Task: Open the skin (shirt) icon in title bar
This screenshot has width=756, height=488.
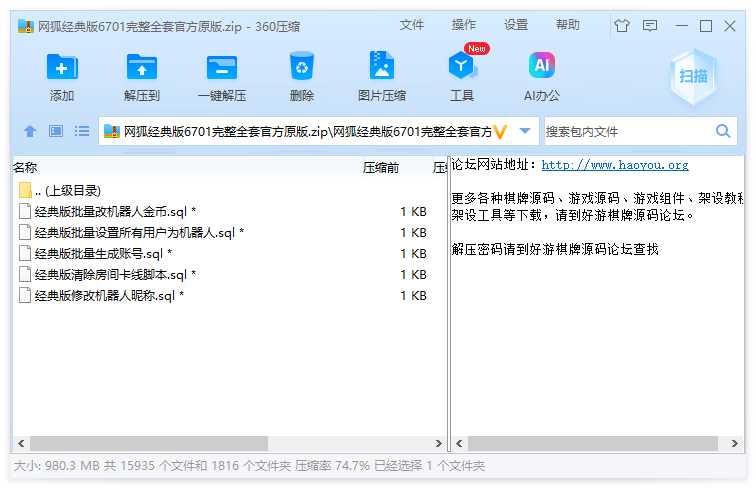Action: point(622,25)
